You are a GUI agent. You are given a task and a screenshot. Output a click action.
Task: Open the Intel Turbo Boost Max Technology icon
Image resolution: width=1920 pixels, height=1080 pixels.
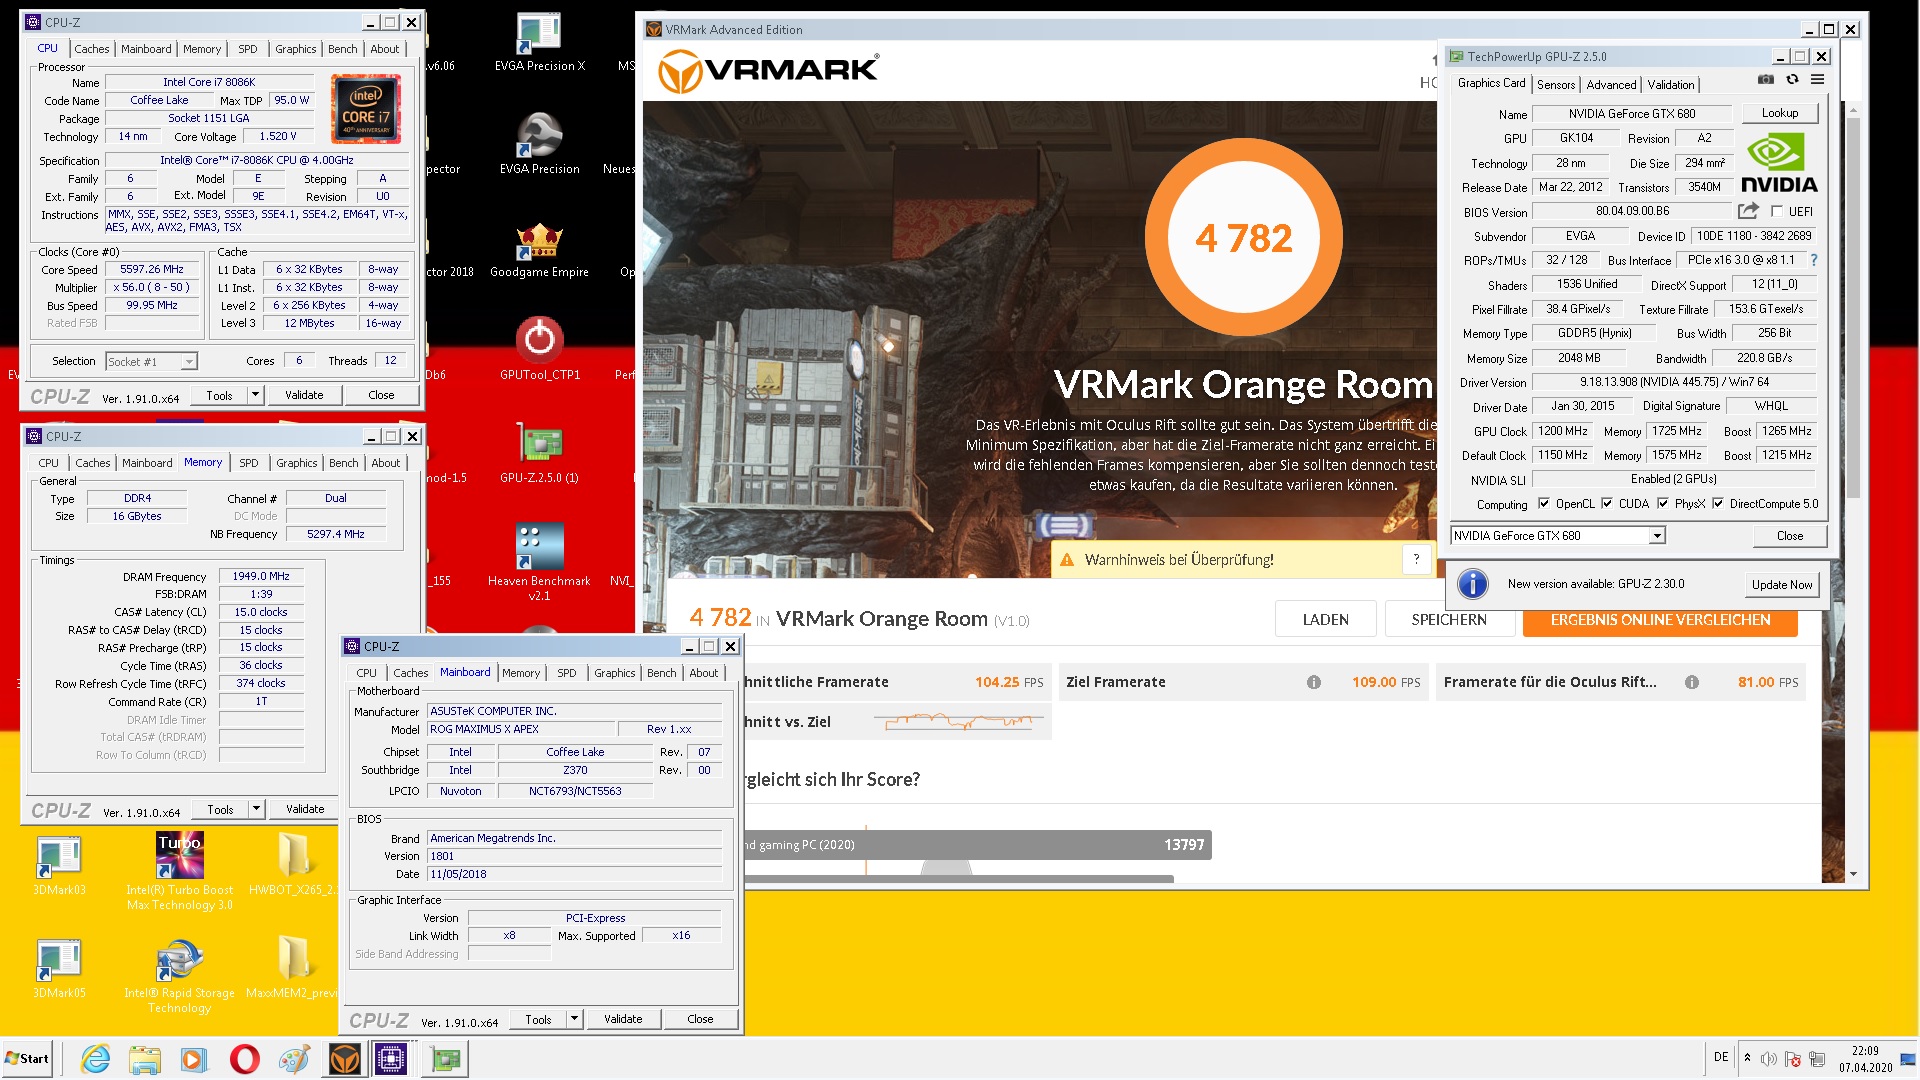point(180,870)
